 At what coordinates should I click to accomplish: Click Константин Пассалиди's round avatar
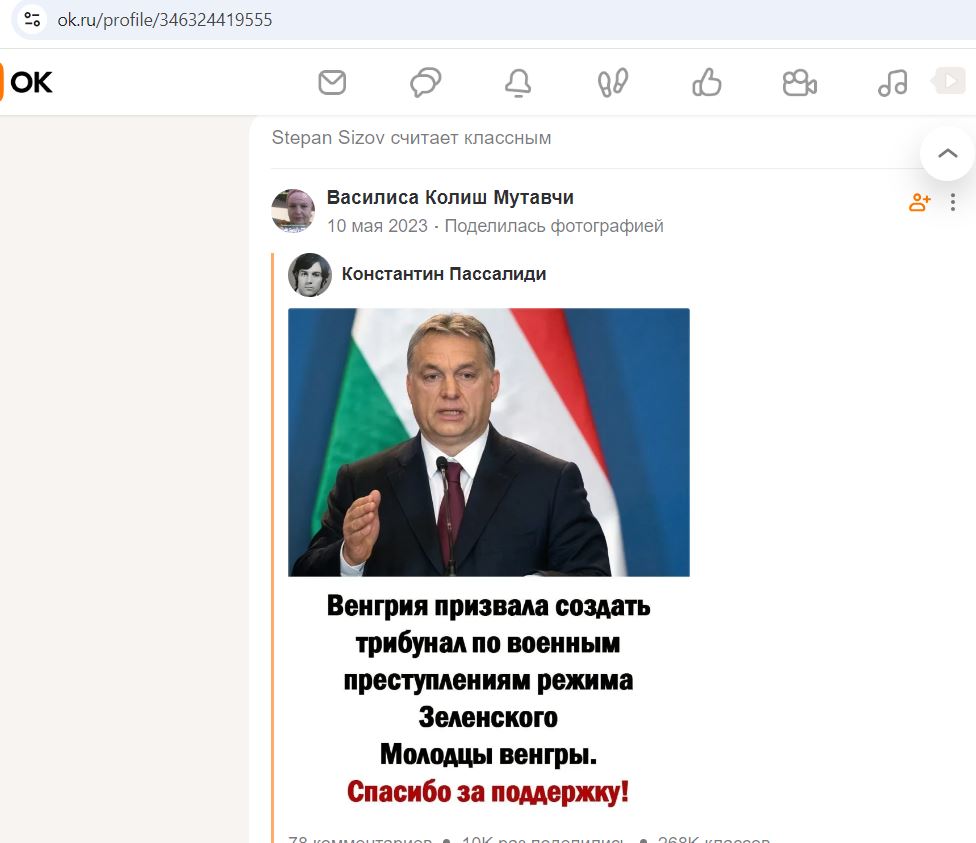tap(310, 275)
